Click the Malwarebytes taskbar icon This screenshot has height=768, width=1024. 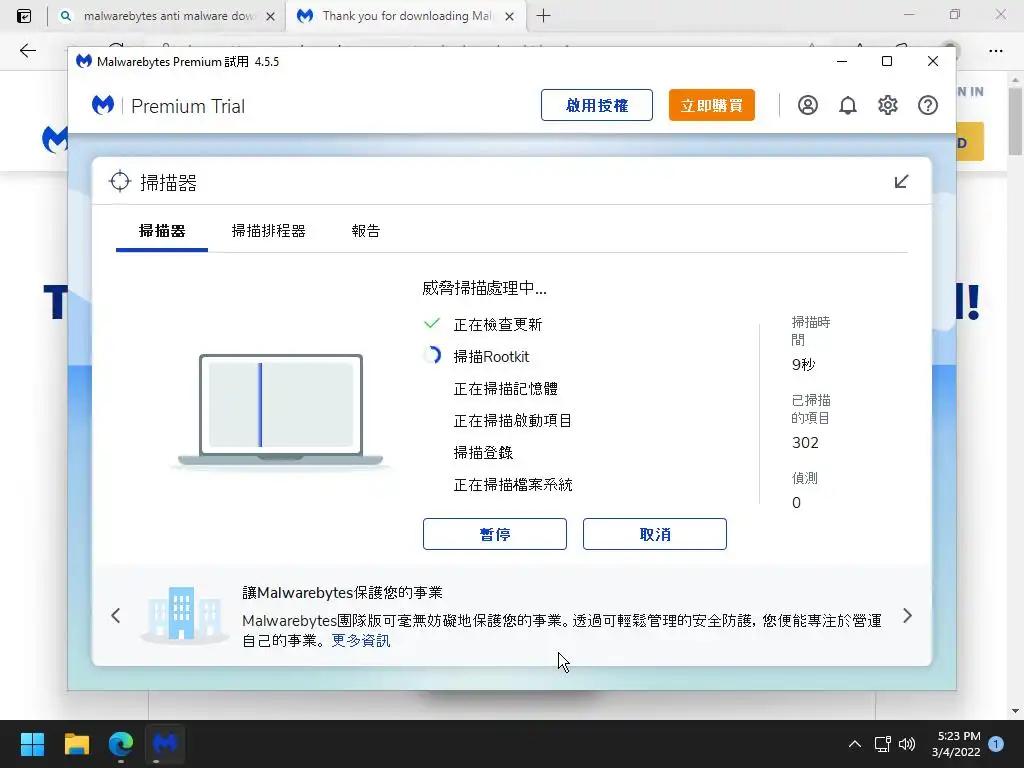pyautogui.click(x=165, y=744)
